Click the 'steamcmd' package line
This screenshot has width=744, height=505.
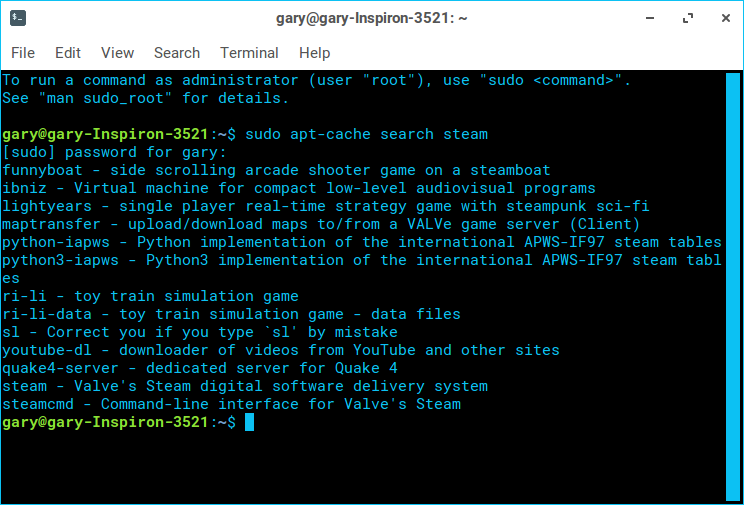click(232, 405)
